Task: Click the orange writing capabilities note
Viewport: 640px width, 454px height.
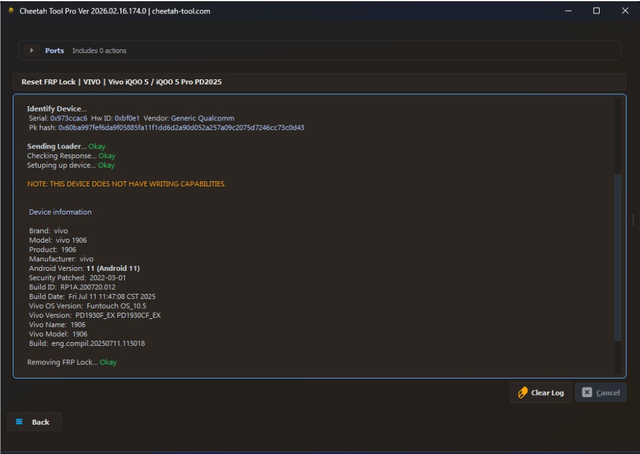Action: click(126, 184)
